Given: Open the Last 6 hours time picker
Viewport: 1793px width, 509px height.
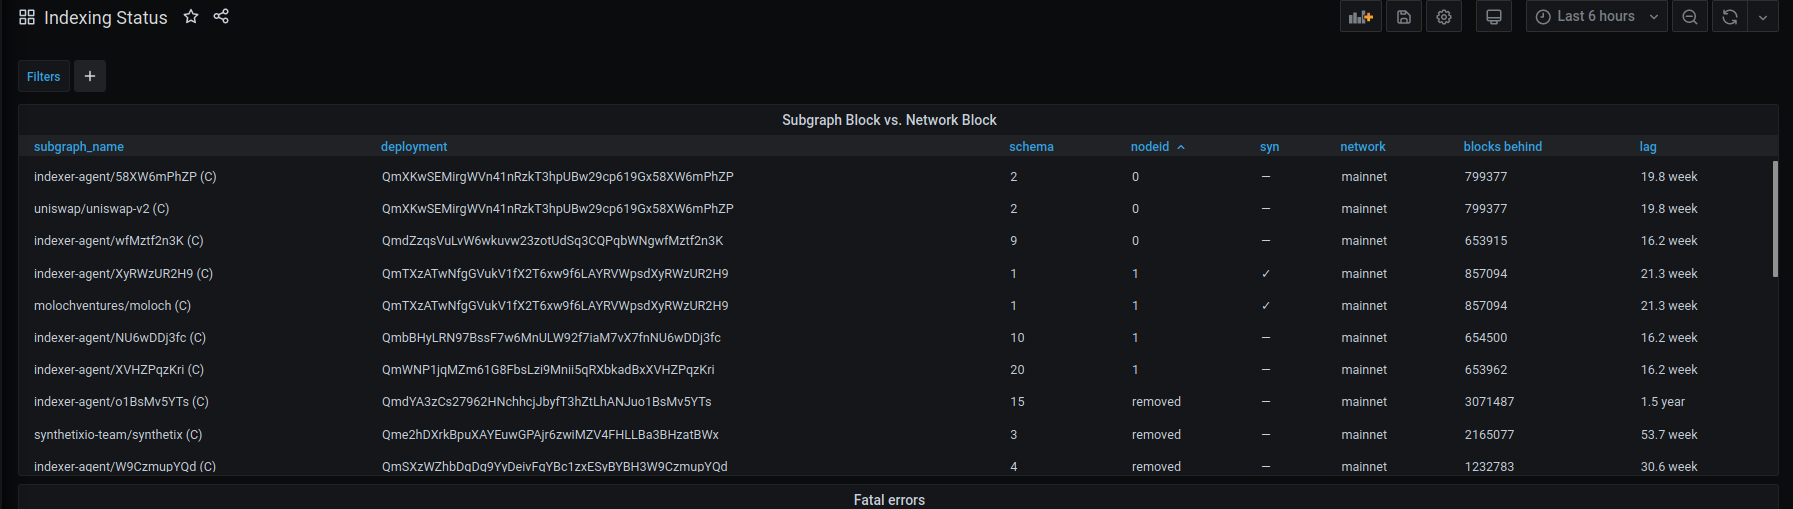Looking at the screenshot, I should tap(1597, 17).
